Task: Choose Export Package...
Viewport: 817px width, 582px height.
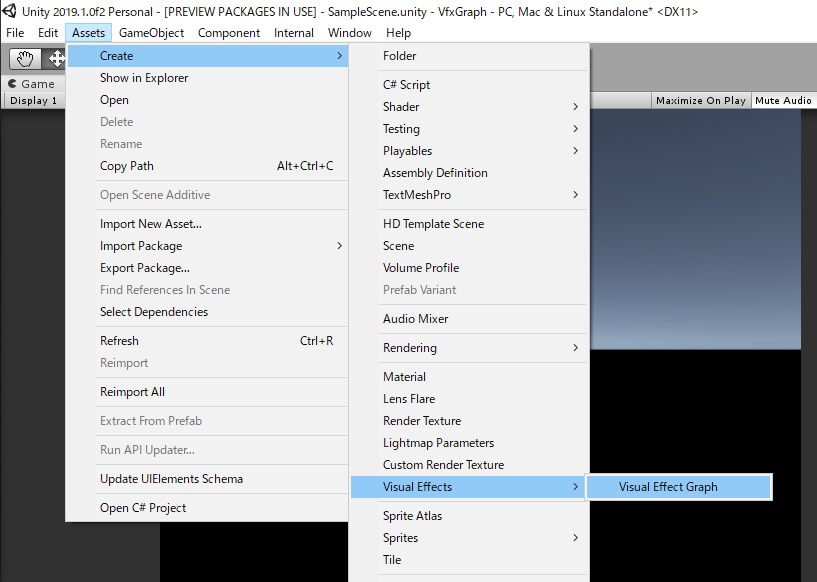Action: (208, 267)
